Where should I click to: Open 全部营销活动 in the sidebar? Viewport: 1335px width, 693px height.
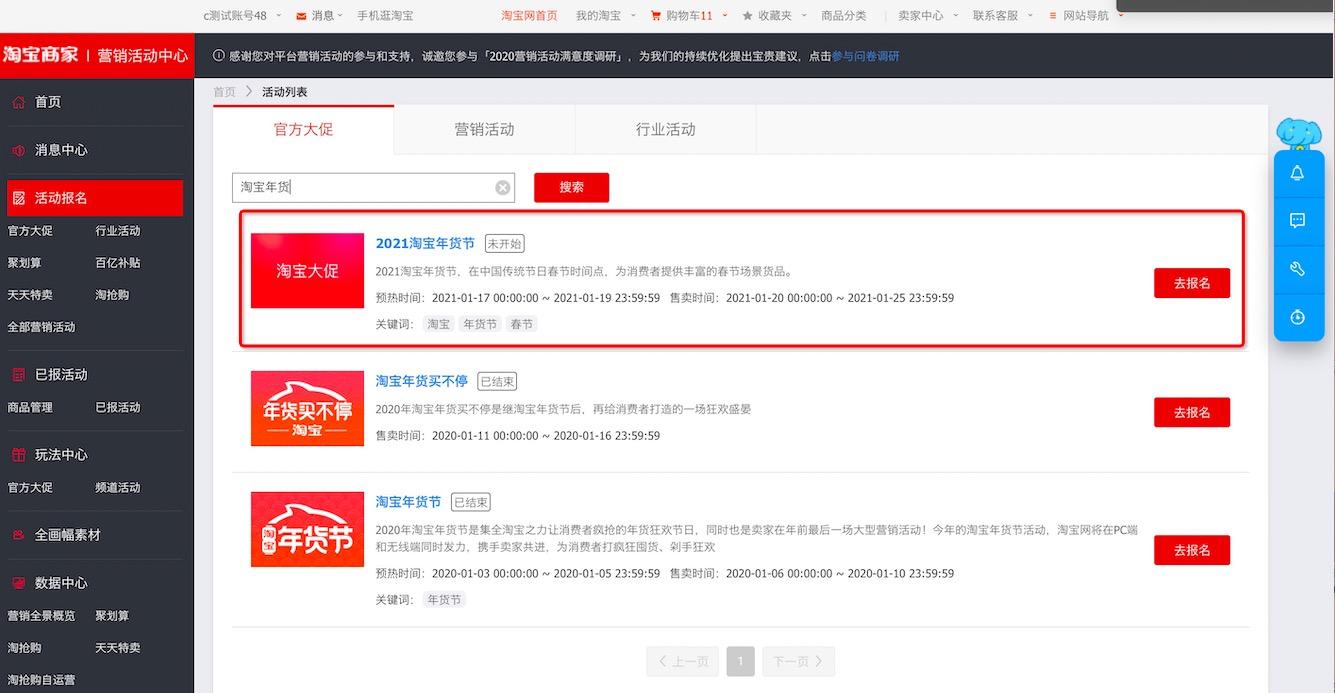tap(41, 327)
